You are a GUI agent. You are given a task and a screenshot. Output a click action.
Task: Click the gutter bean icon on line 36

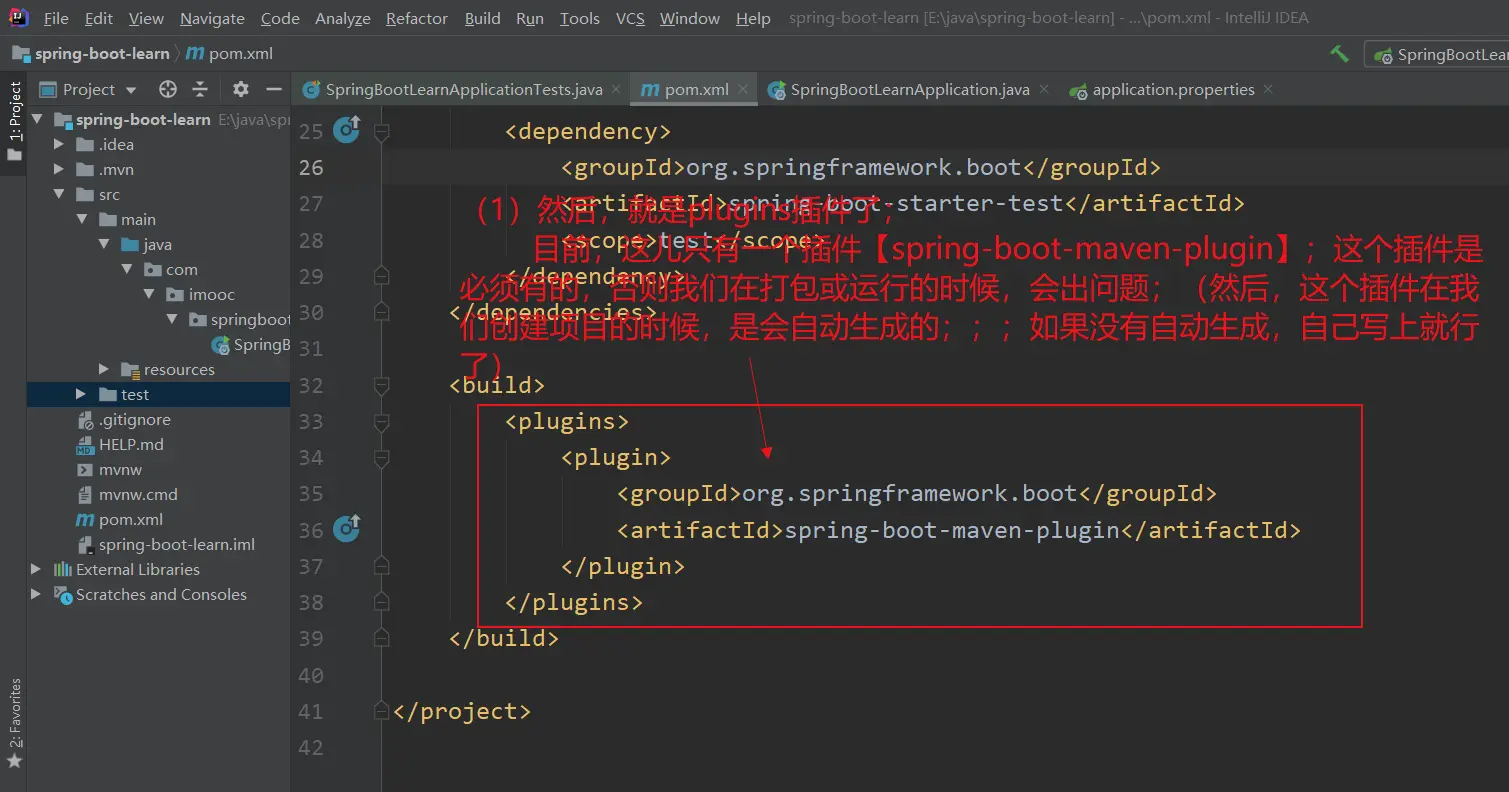346,528
